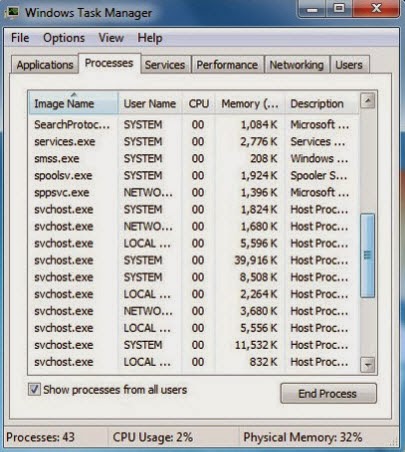Select the spoolsv.exe process
Viewport: 405px width, 452px height.
(194, 176)
